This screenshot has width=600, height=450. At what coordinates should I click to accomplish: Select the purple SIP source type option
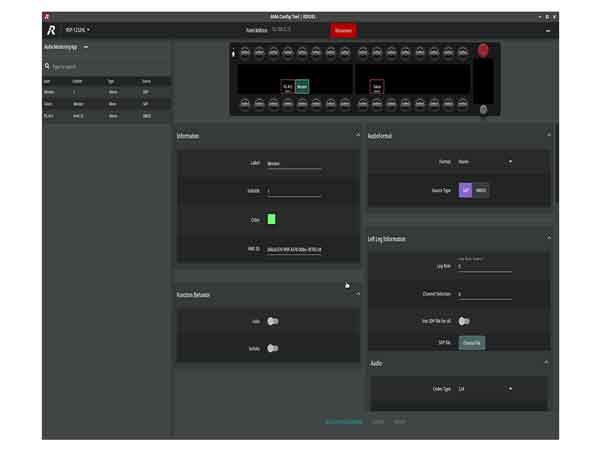[465, 190]
